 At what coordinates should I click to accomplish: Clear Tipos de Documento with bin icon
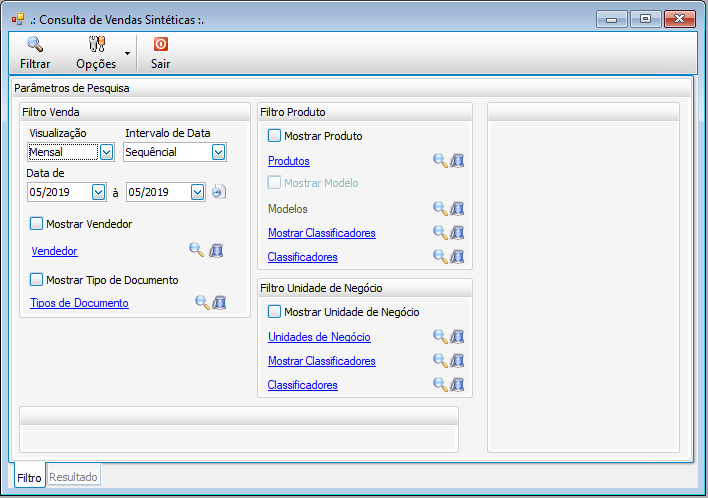pyautogui.click(x=219, y=302)
